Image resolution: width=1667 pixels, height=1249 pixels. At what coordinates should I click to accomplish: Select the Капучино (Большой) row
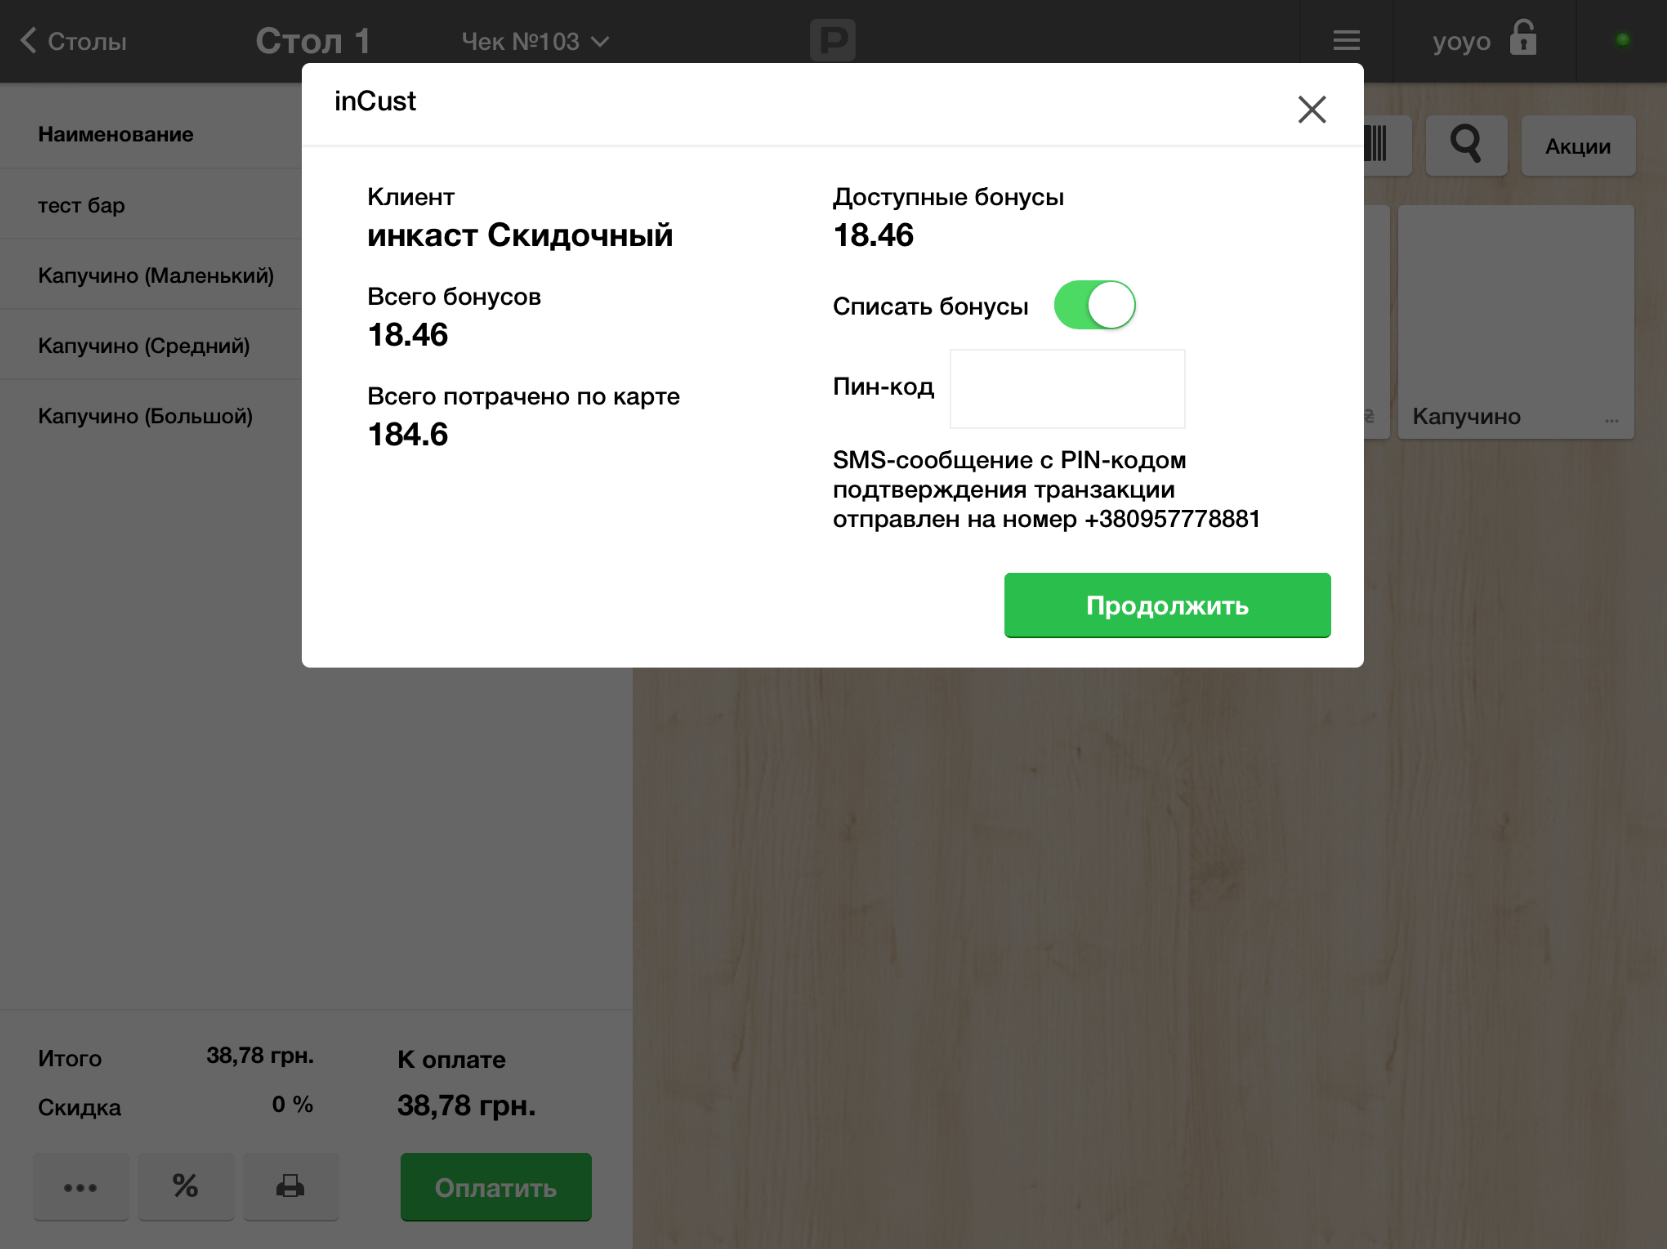click(151, 415)
